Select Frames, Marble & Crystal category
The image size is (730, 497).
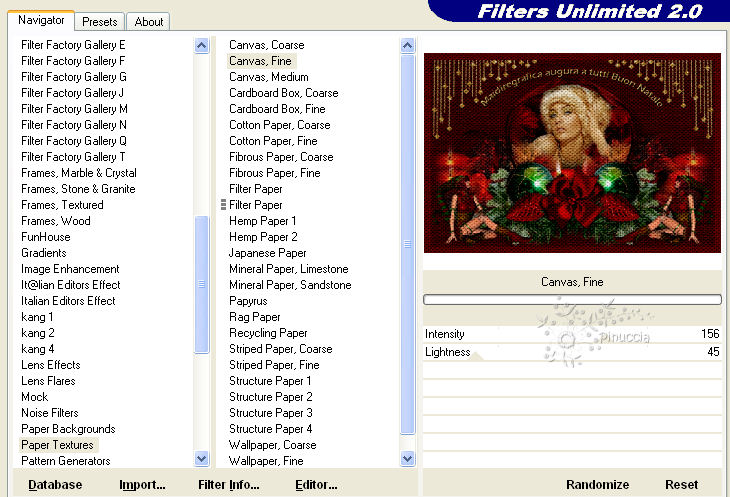(79, 173)
